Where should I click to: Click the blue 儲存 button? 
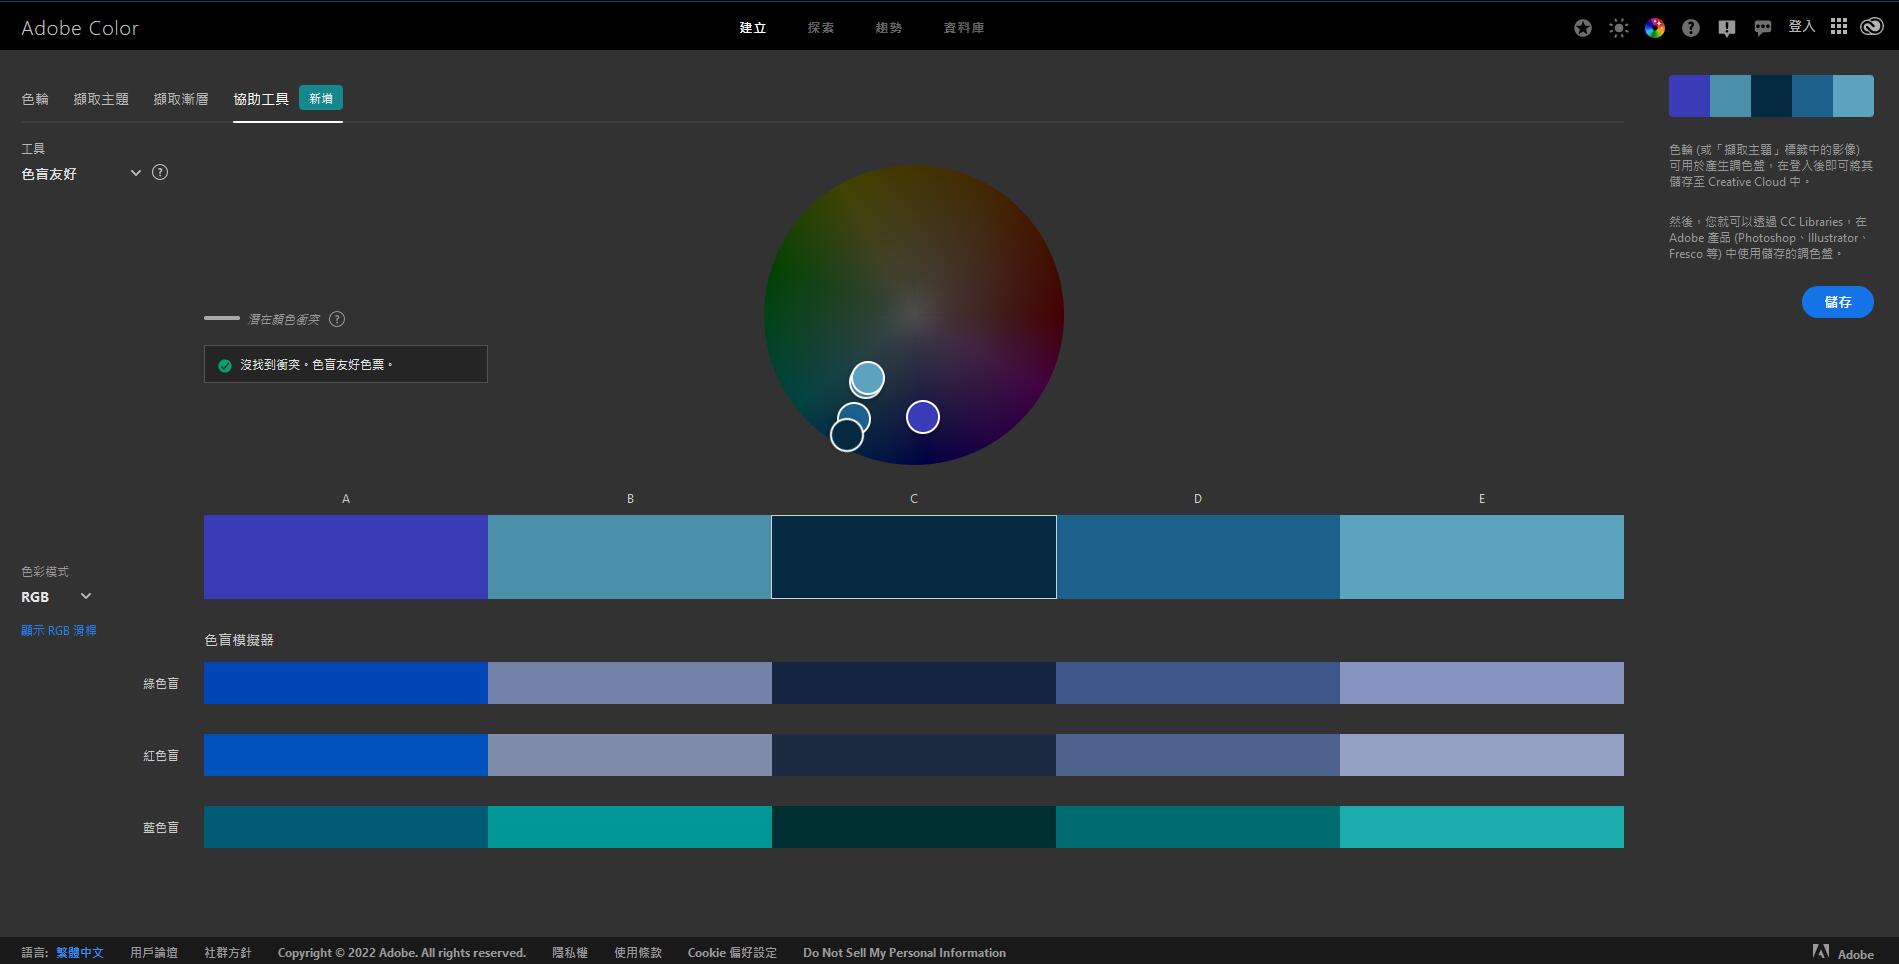(x=1837, y=302)
